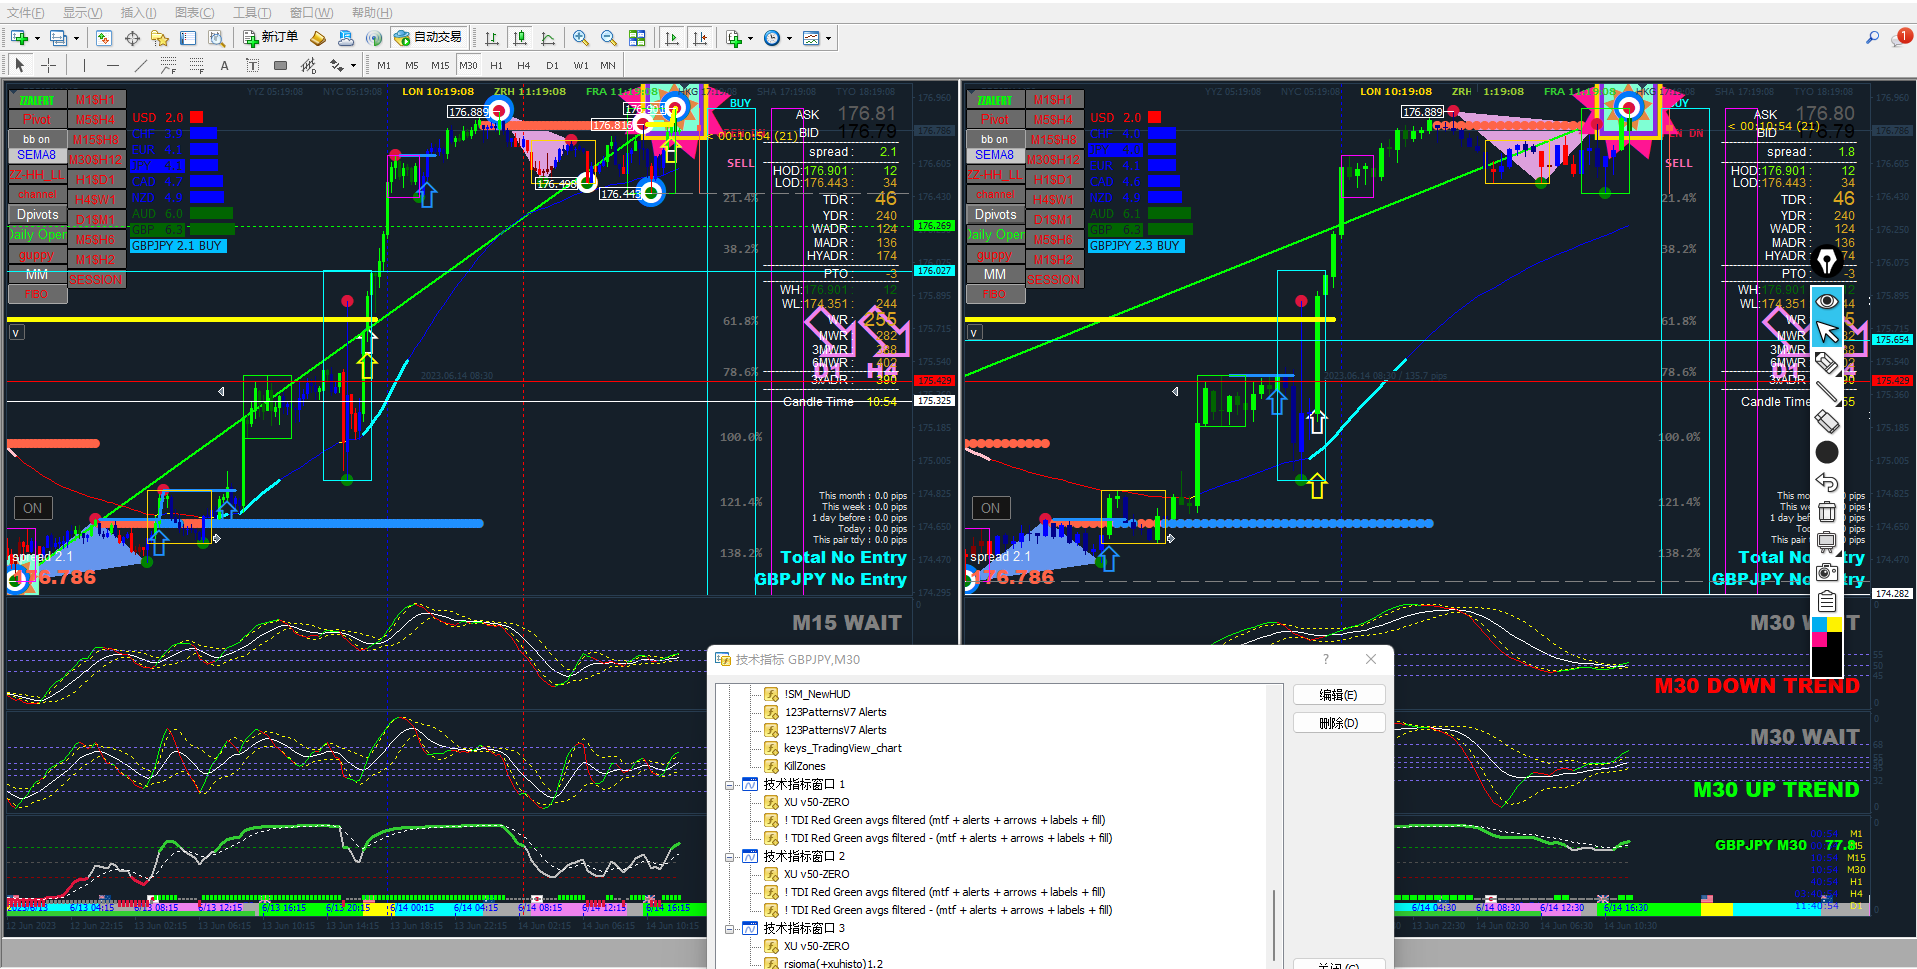The width and height of the screenshot is (1917, 969).
Task: Select the text label 'A' tool
Action: (224, 66)
